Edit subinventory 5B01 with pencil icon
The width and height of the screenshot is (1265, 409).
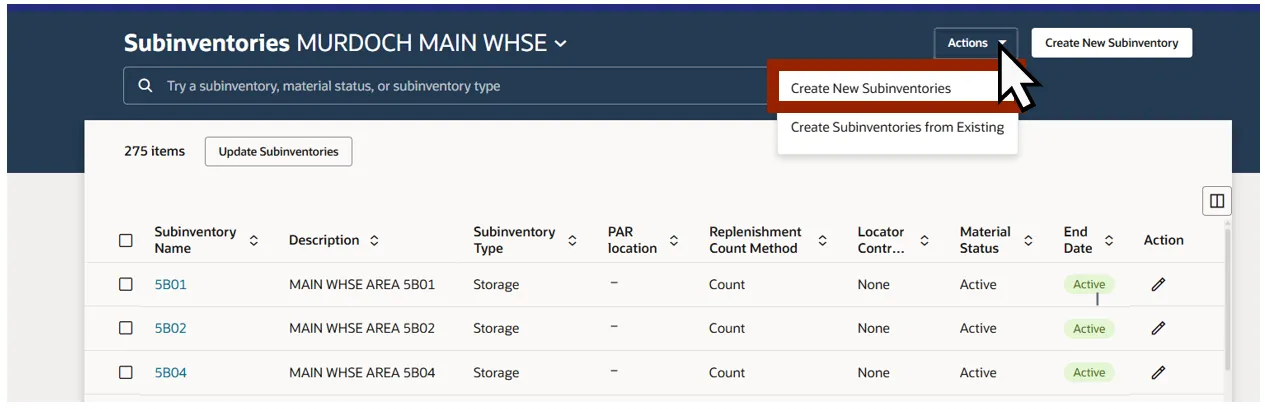click(x=1158, y=284)
